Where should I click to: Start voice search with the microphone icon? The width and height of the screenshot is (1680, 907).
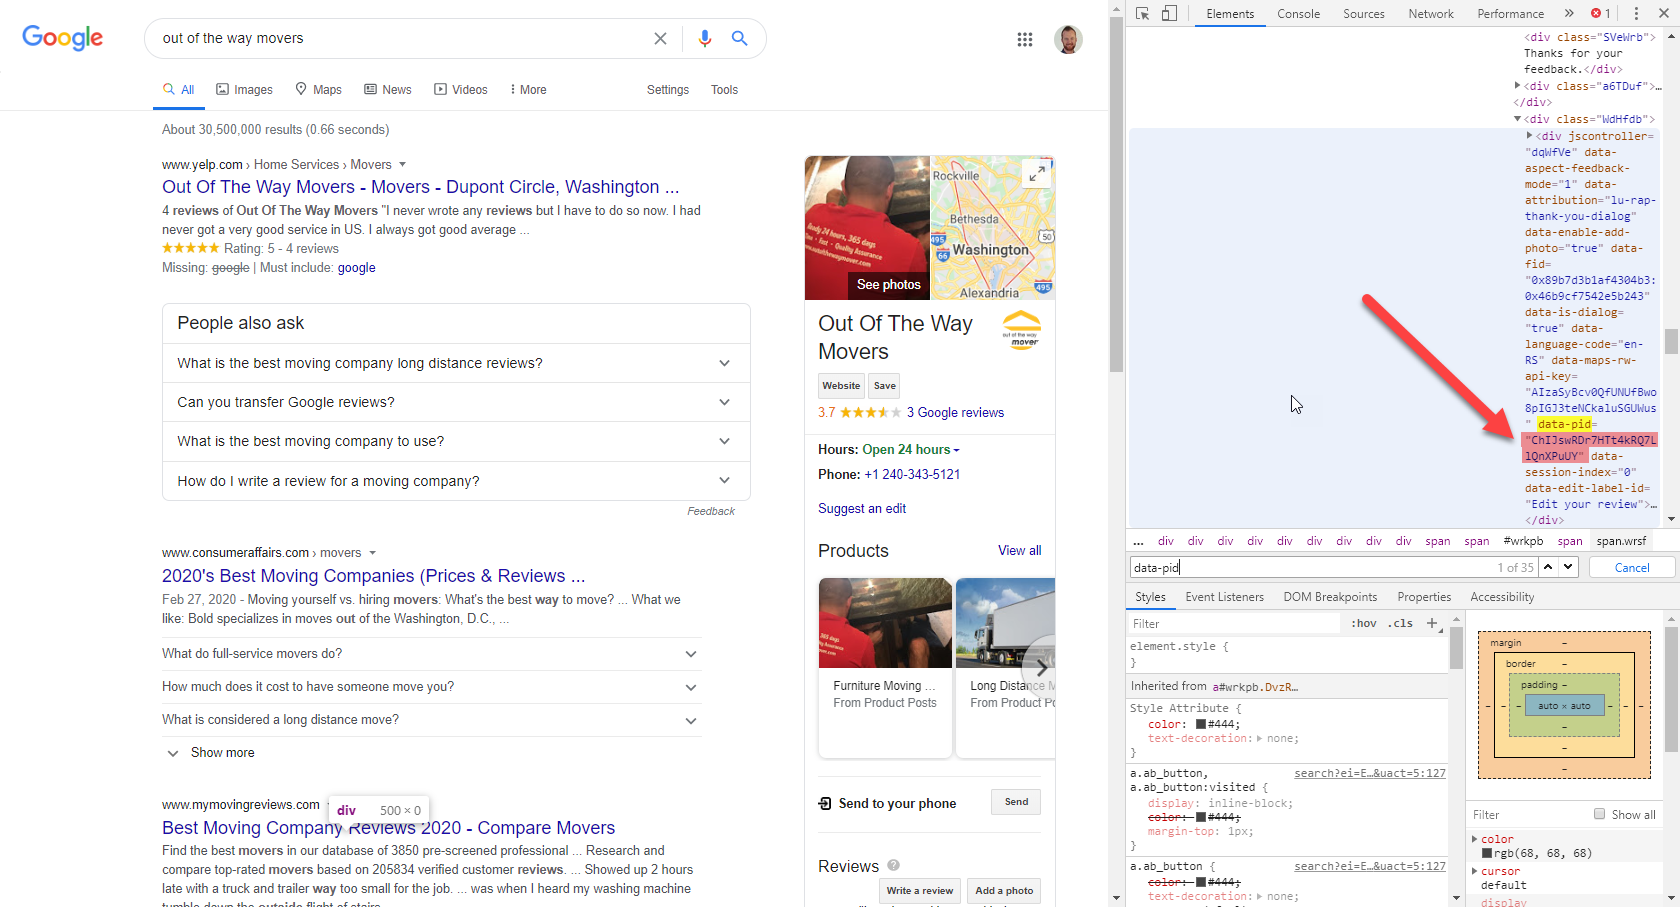pos(705,39)
